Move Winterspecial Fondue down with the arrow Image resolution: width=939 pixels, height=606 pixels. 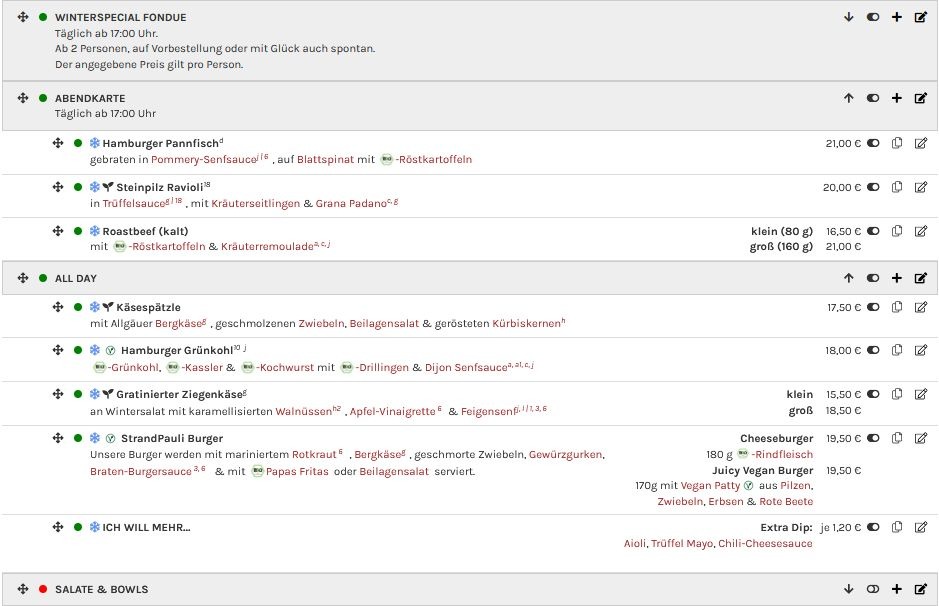pyautogui.click(x=849, y=17)
